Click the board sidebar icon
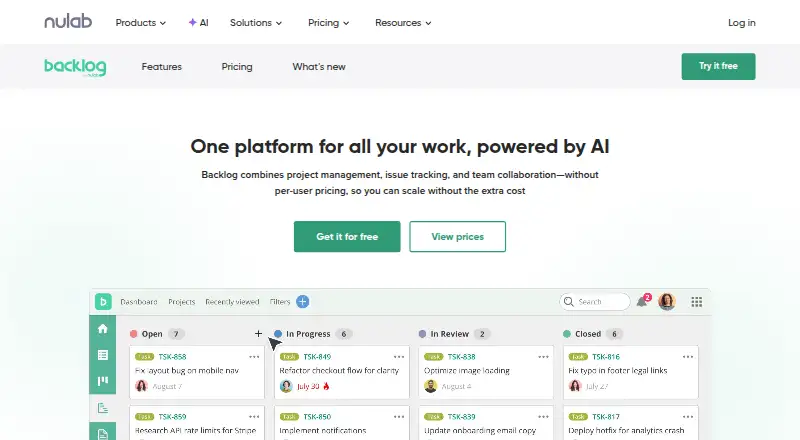800x440 pixels. click(103, 381)
